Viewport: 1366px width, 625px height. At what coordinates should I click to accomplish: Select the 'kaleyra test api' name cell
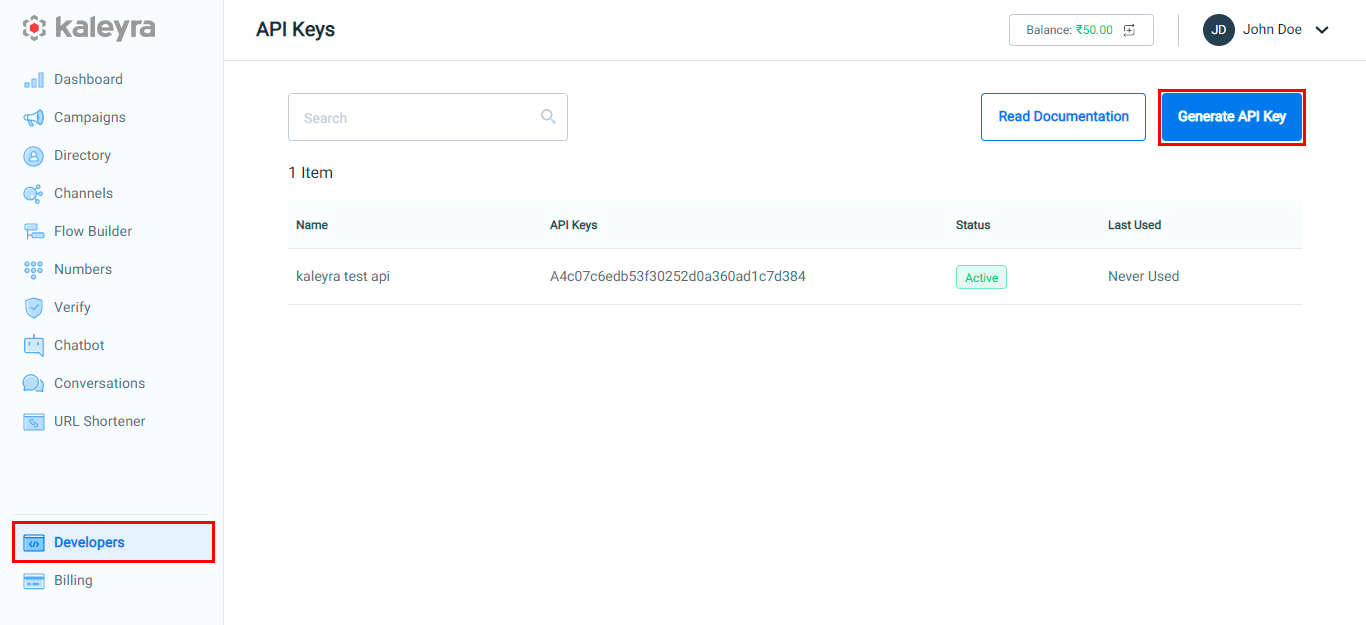click(343, 276)
